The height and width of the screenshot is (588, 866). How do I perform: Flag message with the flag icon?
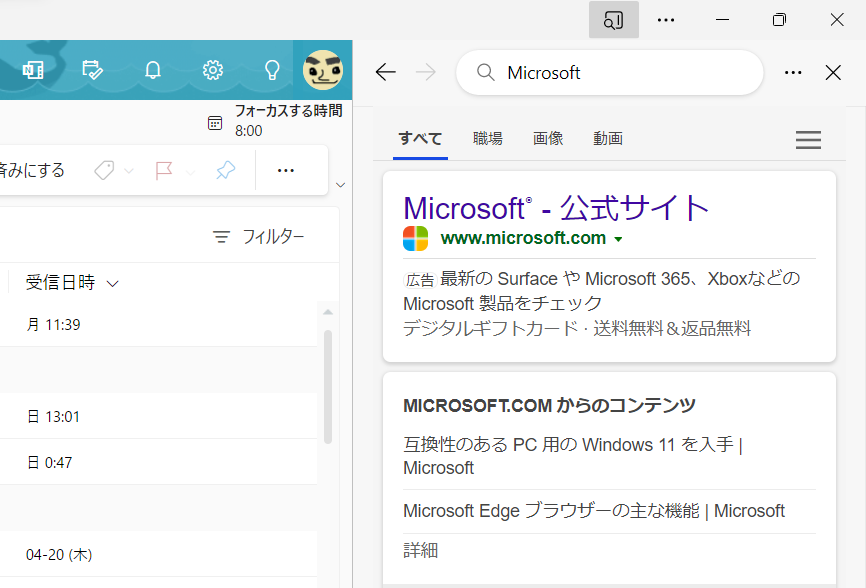pos(164,171)
